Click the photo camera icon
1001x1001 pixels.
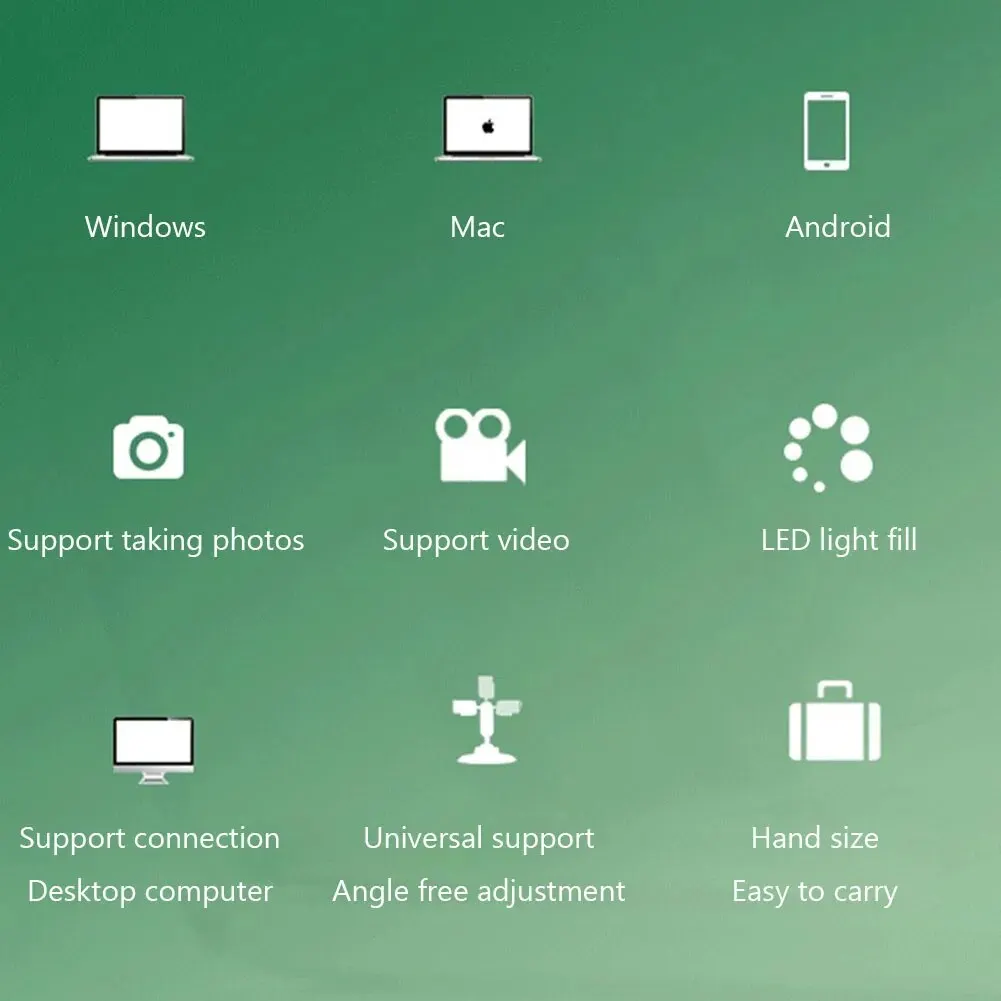149,447
